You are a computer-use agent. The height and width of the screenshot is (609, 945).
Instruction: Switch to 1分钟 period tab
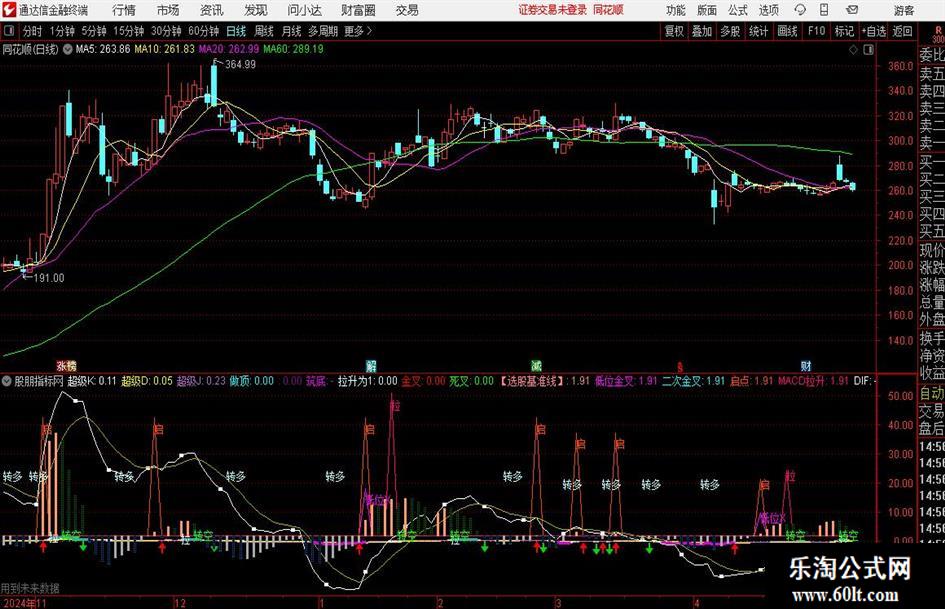click(x=62, y=31)
